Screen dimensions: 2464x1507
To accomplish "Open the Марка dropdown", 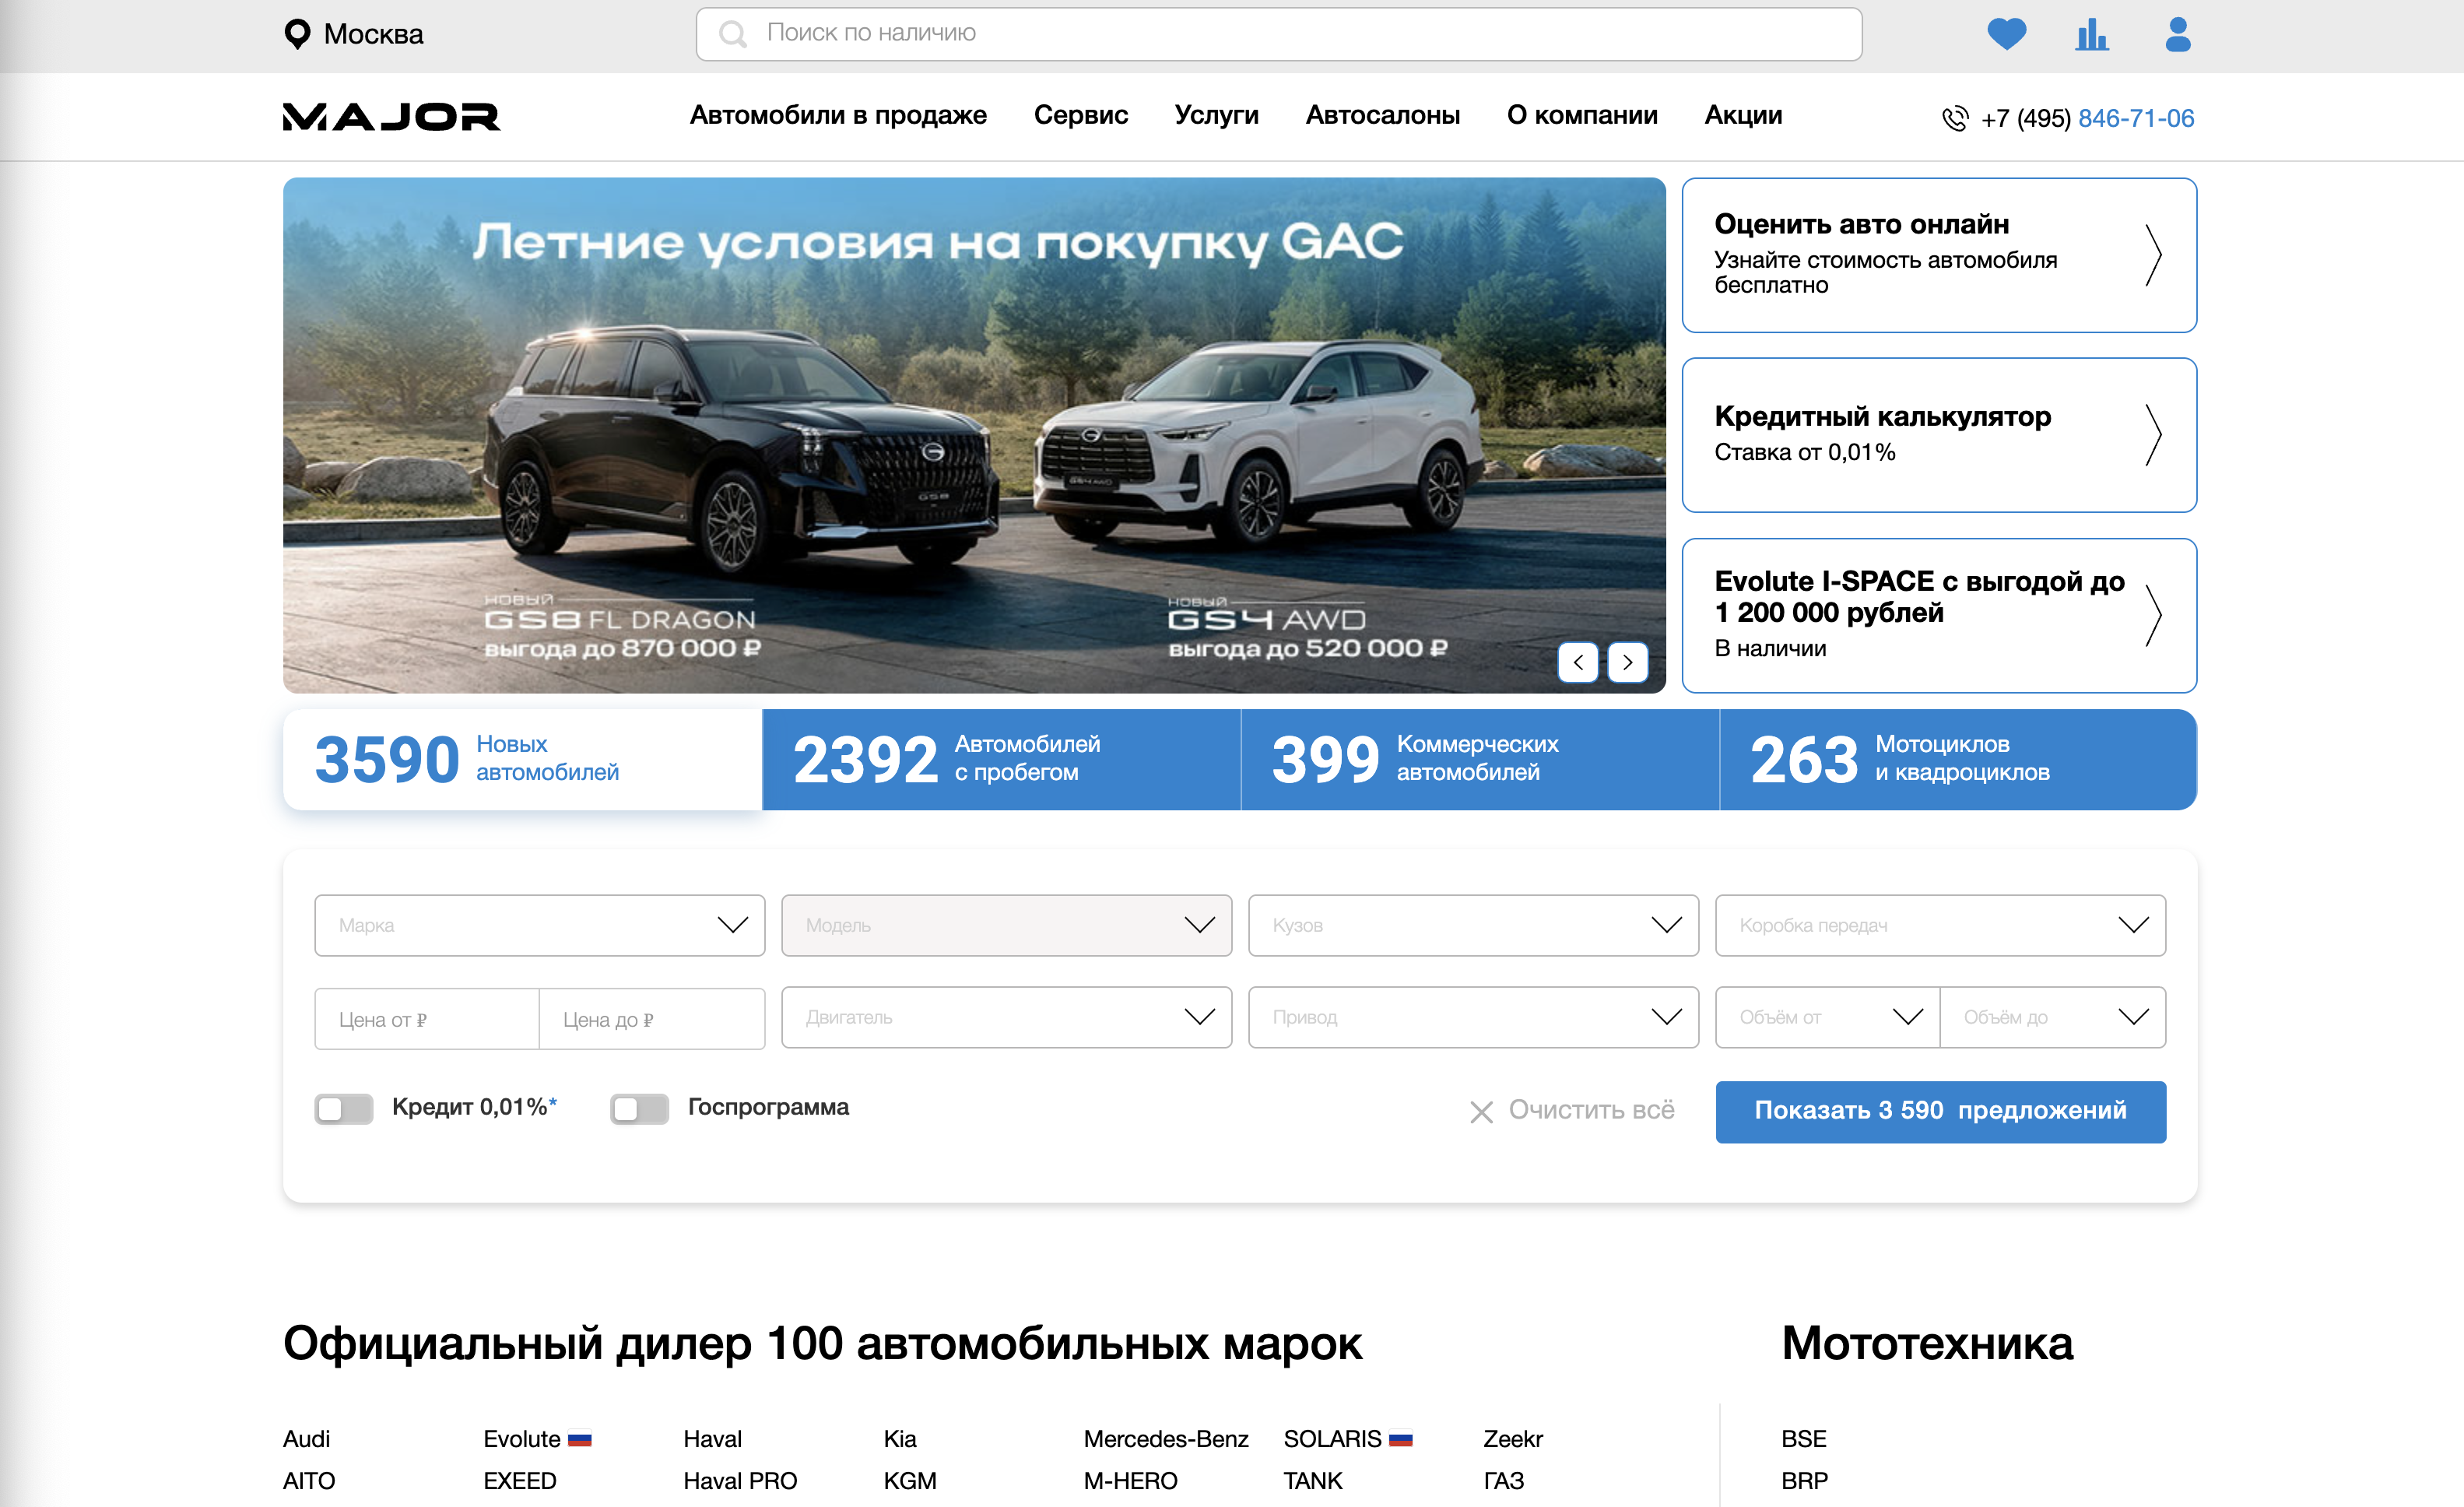I will pos(539,925).
